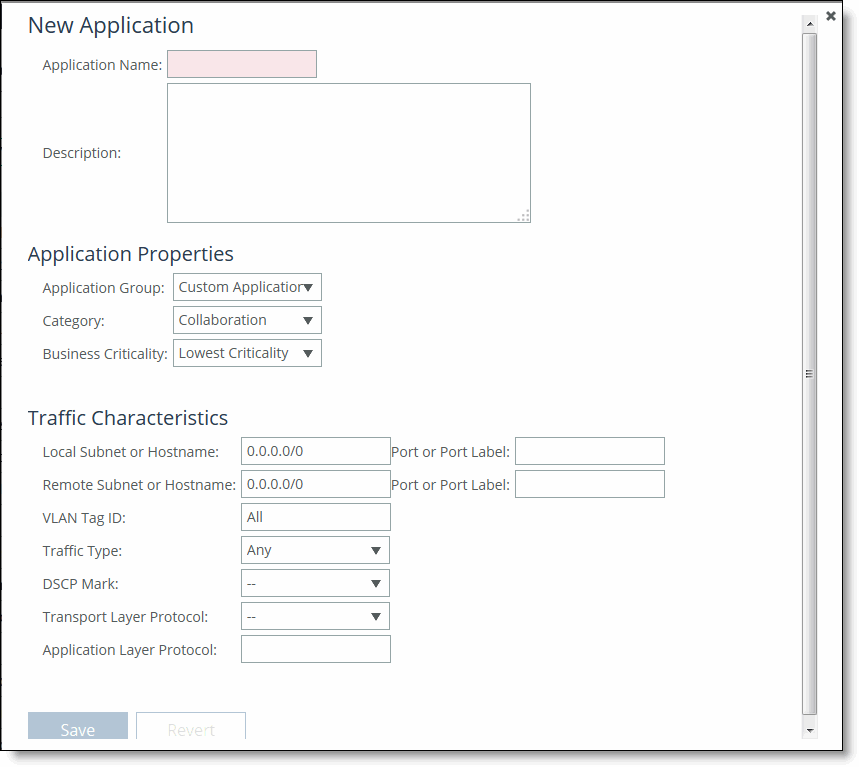Click the VLAN Tag ID field
The height and width of the screenshot is (767, 859).
coord(315,518)
